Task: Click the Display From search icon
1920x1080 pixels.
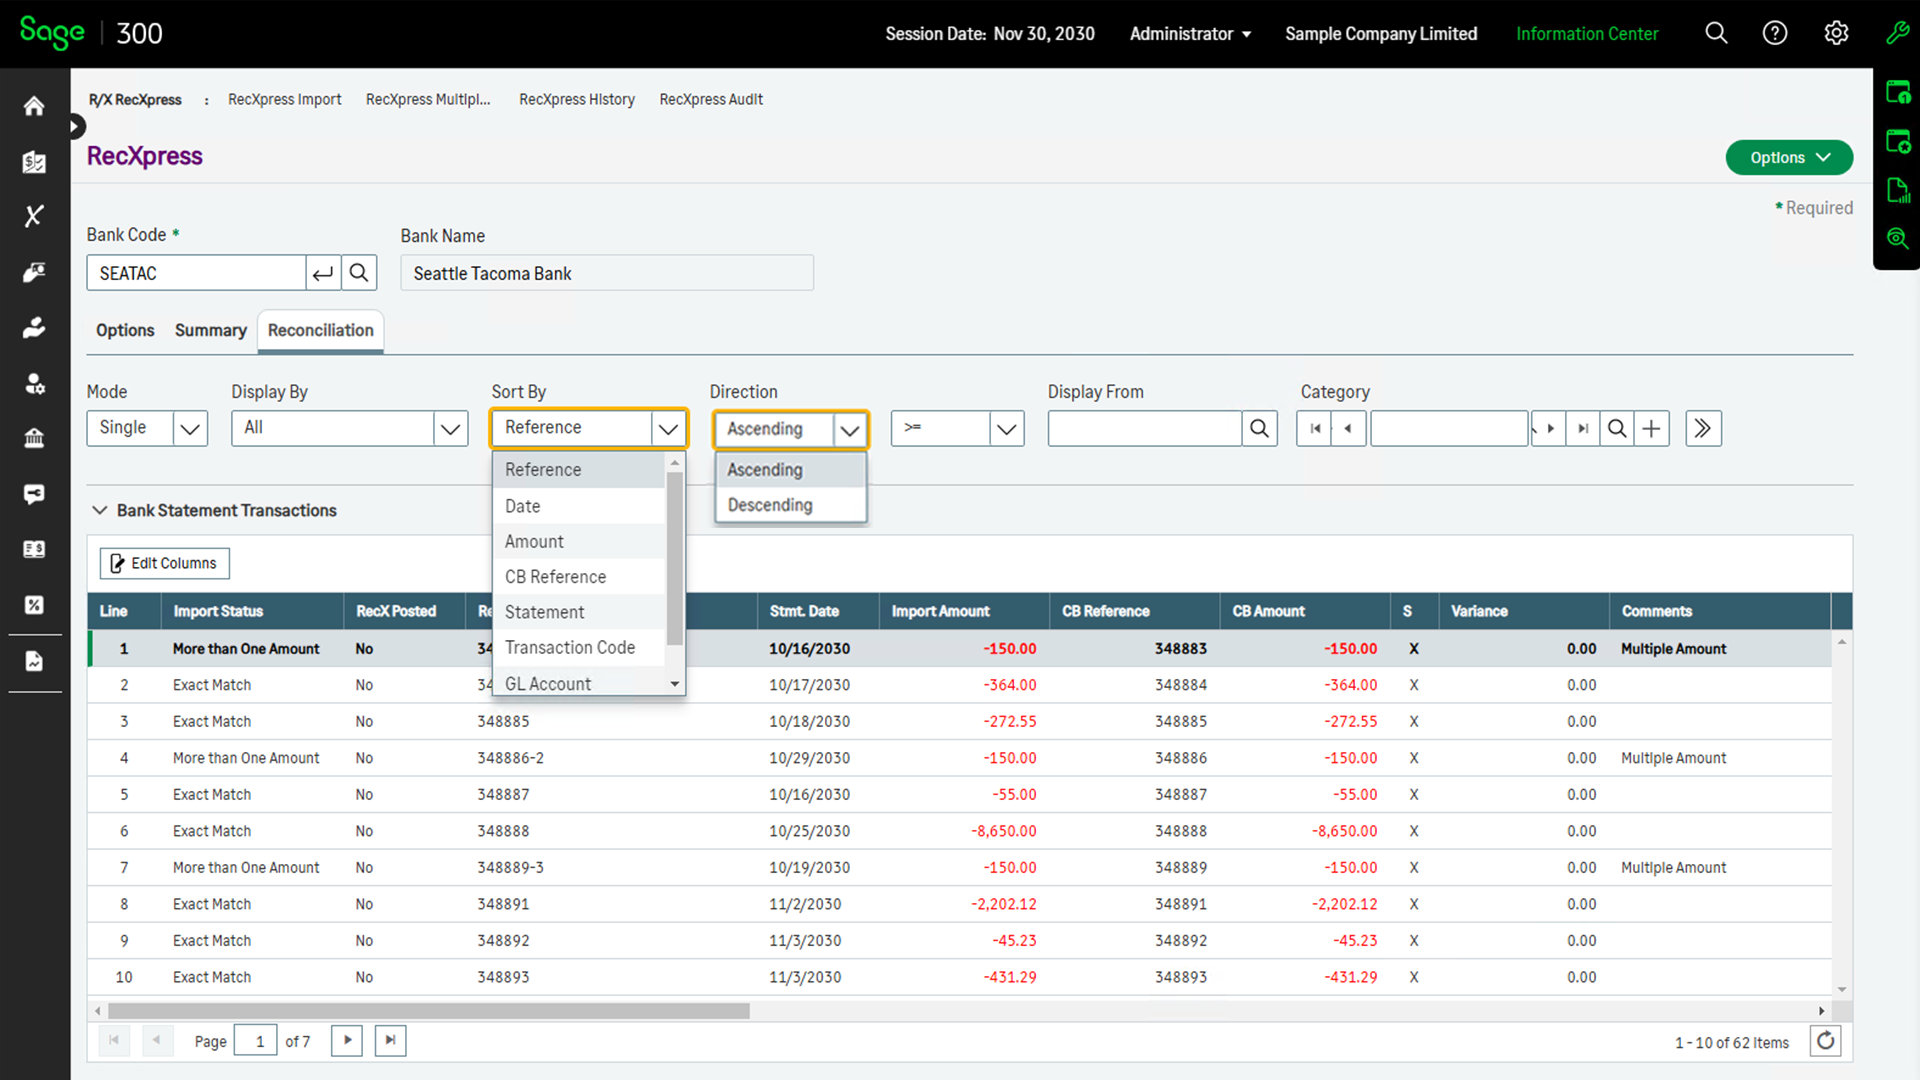Action: click(x=1259, y=429)
